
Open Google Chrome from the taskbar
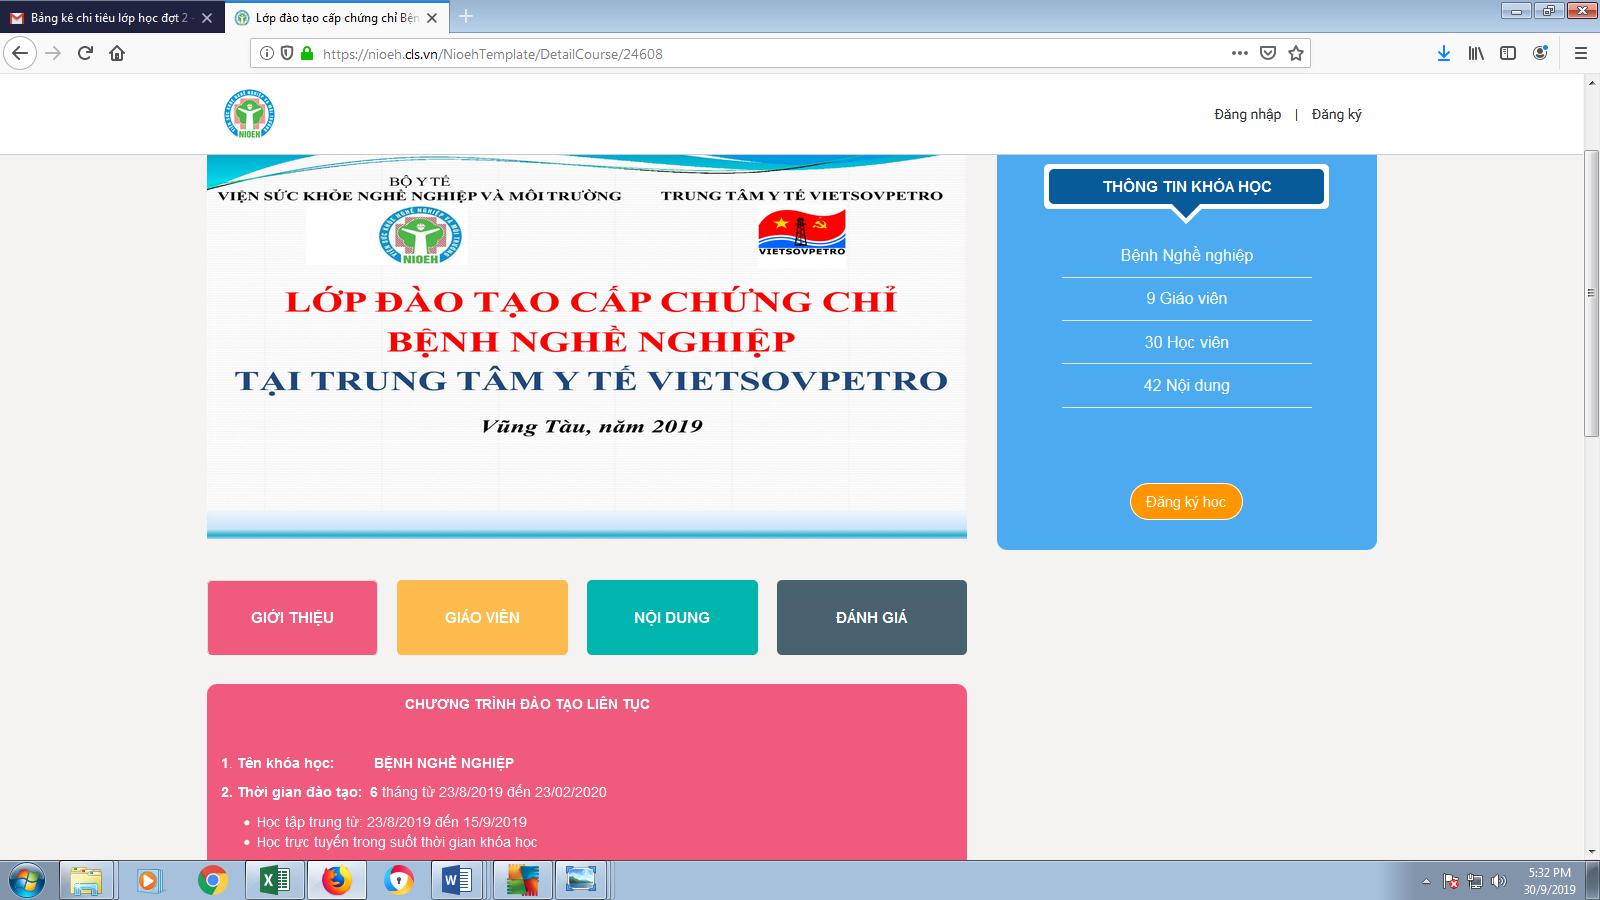212,881
